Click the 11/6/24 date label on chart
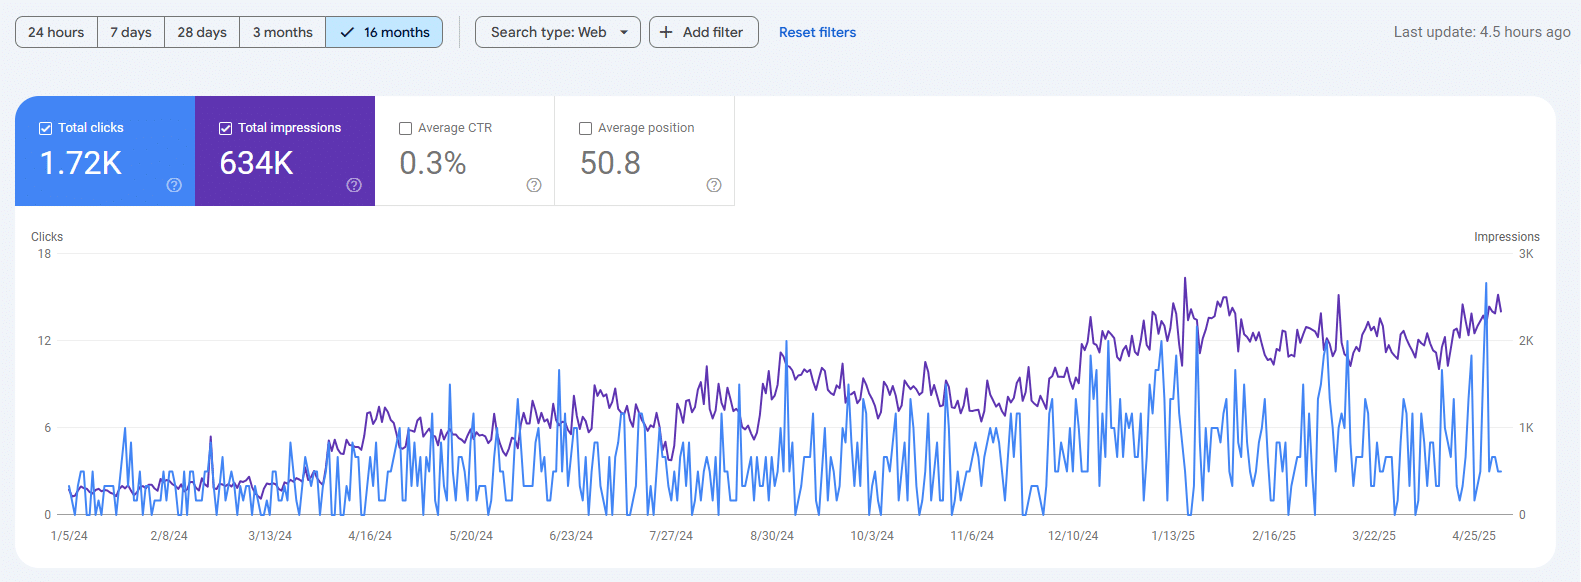 [x=972, y=536]
